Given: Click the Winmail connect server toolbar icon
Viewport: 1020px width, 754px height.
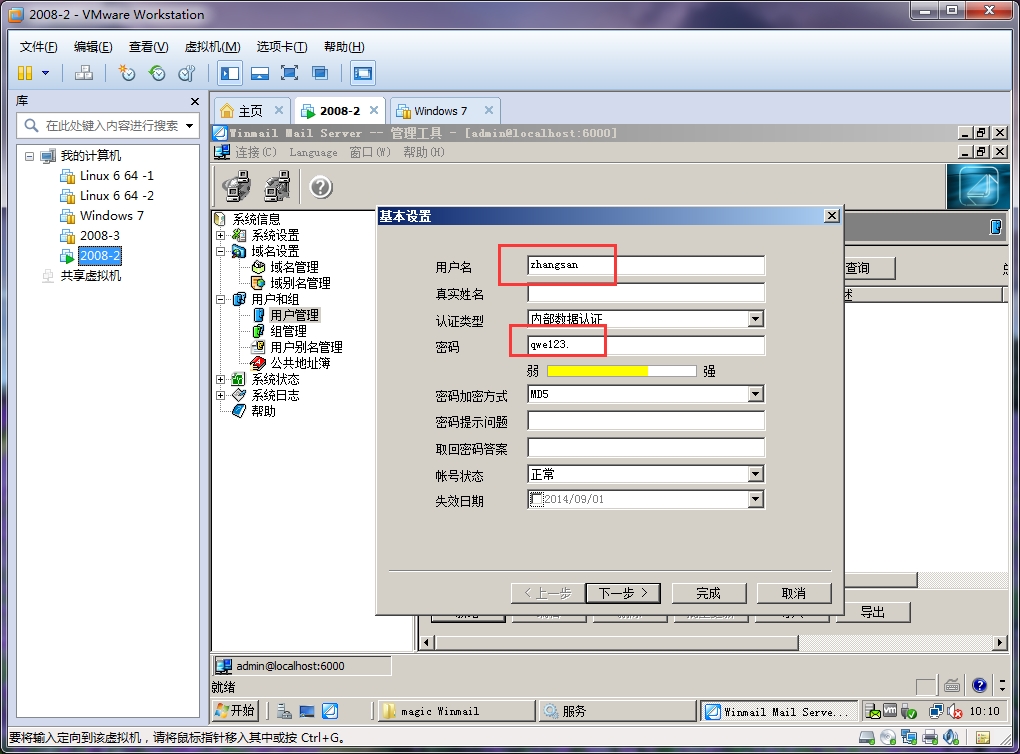Looking at the screenshot, I should [236, 187].
